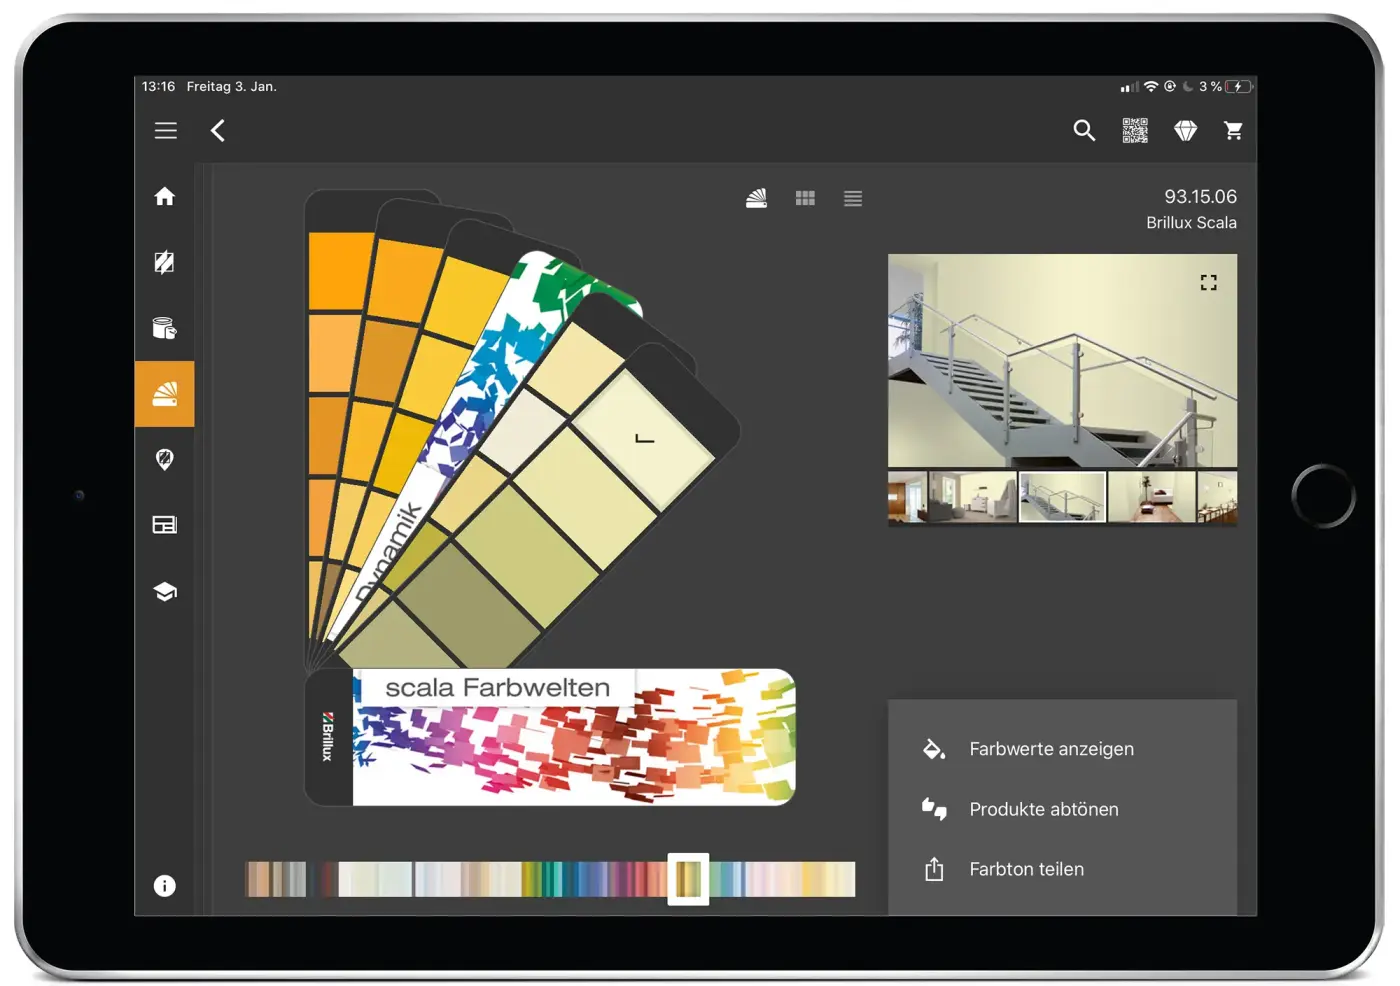Select the first wood room thumbnail
Viewport: 1400px width, 986px height.
pos(908,497)
